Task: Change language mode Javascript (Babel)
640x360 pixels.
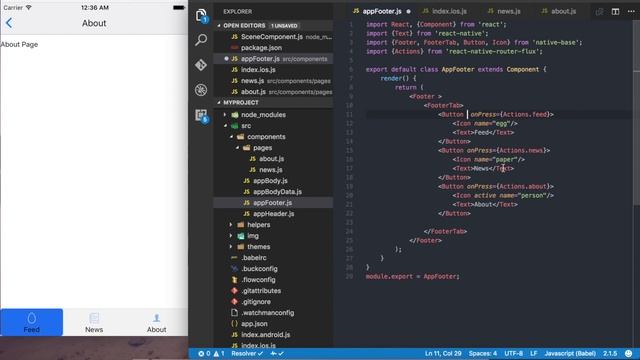Action: [570, 353]
